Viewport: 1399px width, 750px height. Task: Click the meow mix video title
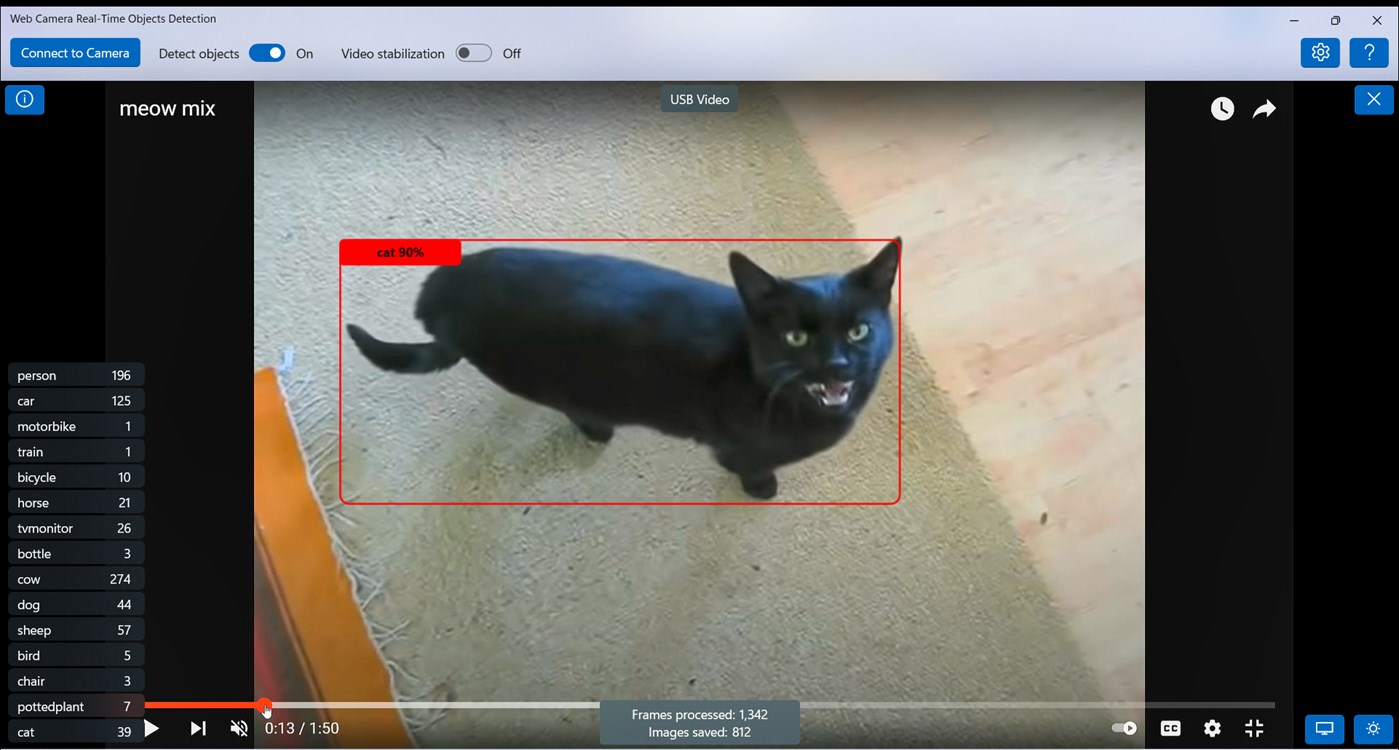pyautogui.click(x=167, y=109)
